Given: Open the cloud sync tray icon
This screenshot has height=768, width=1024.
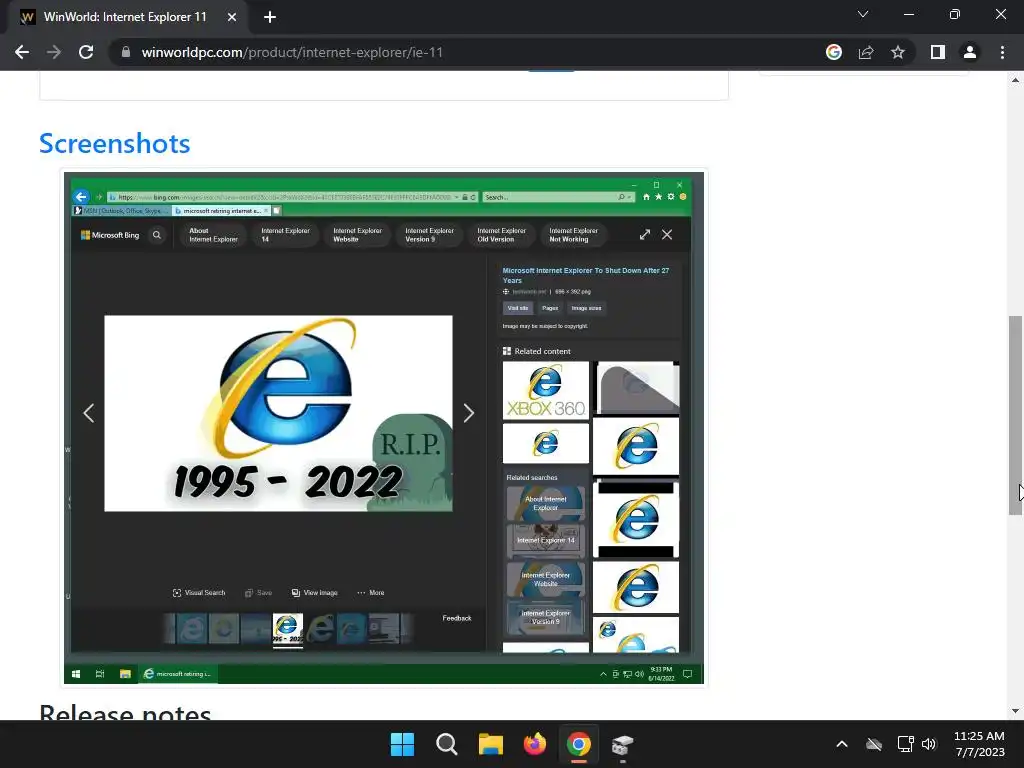Looking at the screenshot, I should coord(874,744).
